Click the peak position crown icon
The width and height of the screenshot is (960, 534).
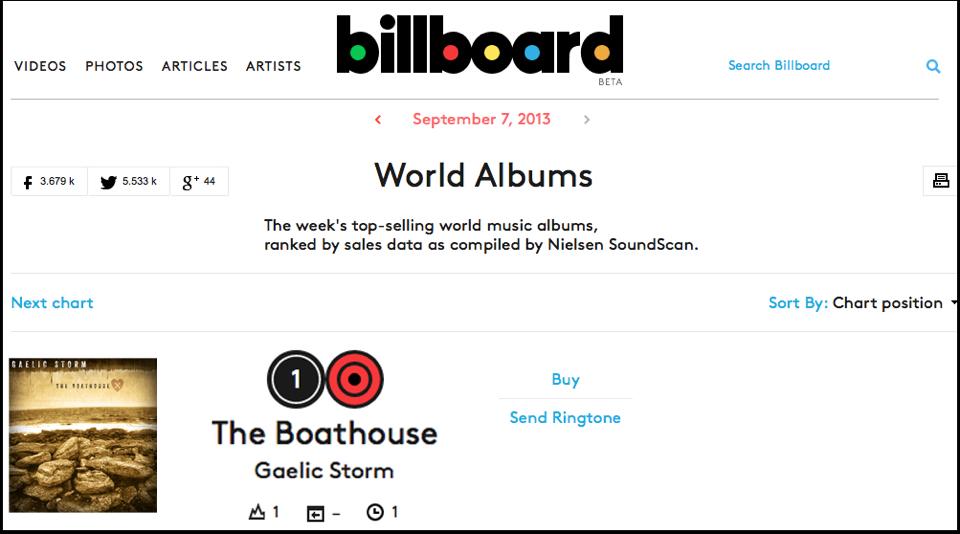pyautogui.click(x=257, y=511)
